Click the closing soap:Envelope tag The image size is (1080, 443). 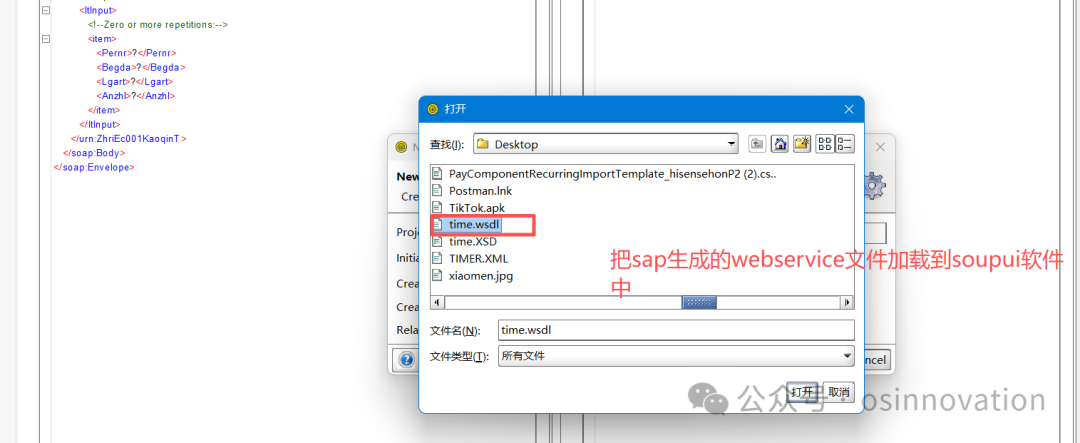[x=94, y=167]
